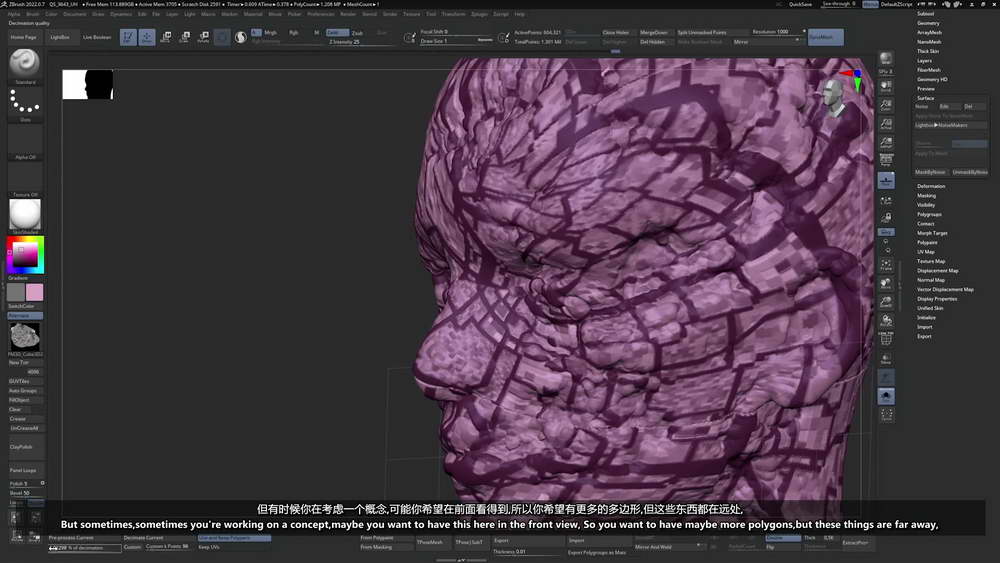Image resolution: width=1000 pixels, height=563 pixels.
Task: Click the Frame icon in right shelf
Action: pos(886,265)
